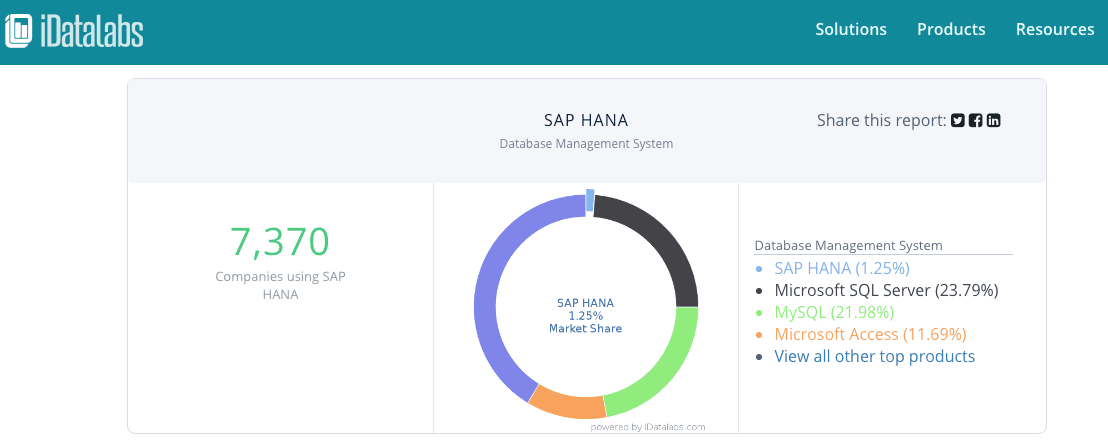Select Microsoft SQL Server (23.79%) legend entry

click(886, 290)
